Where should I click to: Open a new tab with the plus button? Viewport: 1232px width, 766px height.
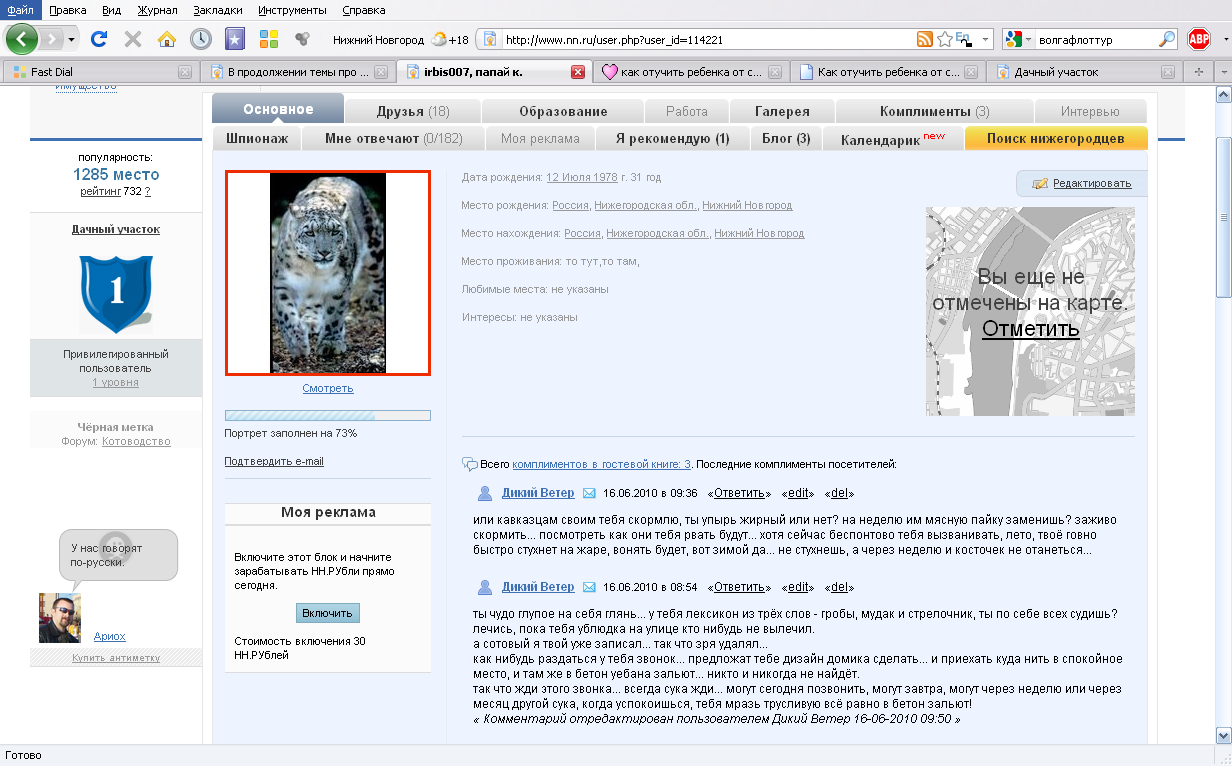click(x=1198, y=72)
